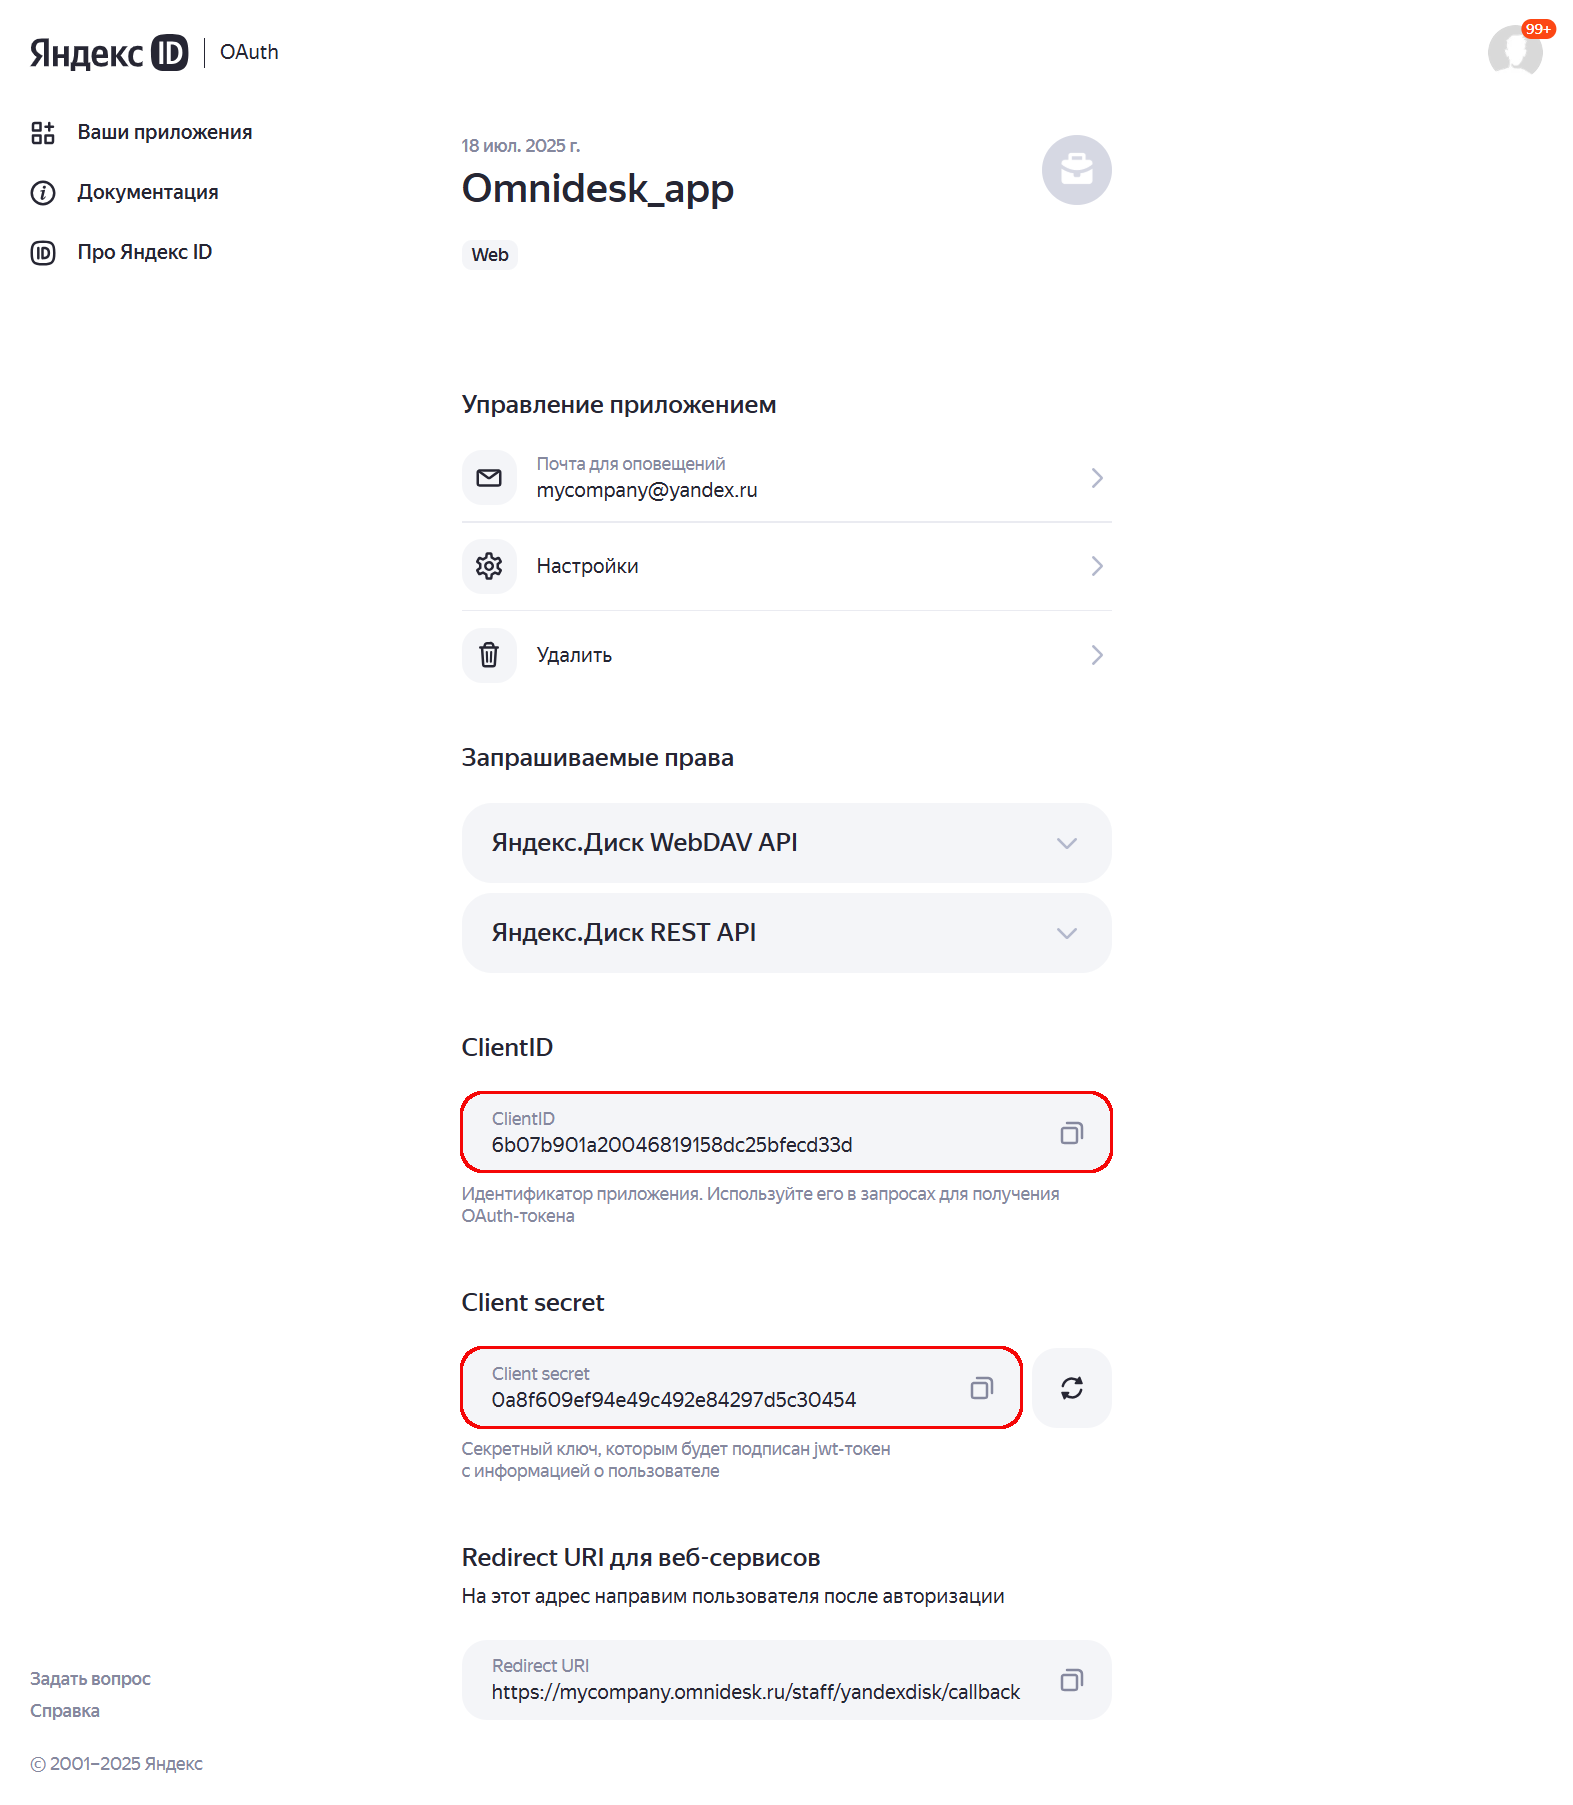
Task: Open the Справка link
Action: pyautogui.click(x=65, y=1710)
